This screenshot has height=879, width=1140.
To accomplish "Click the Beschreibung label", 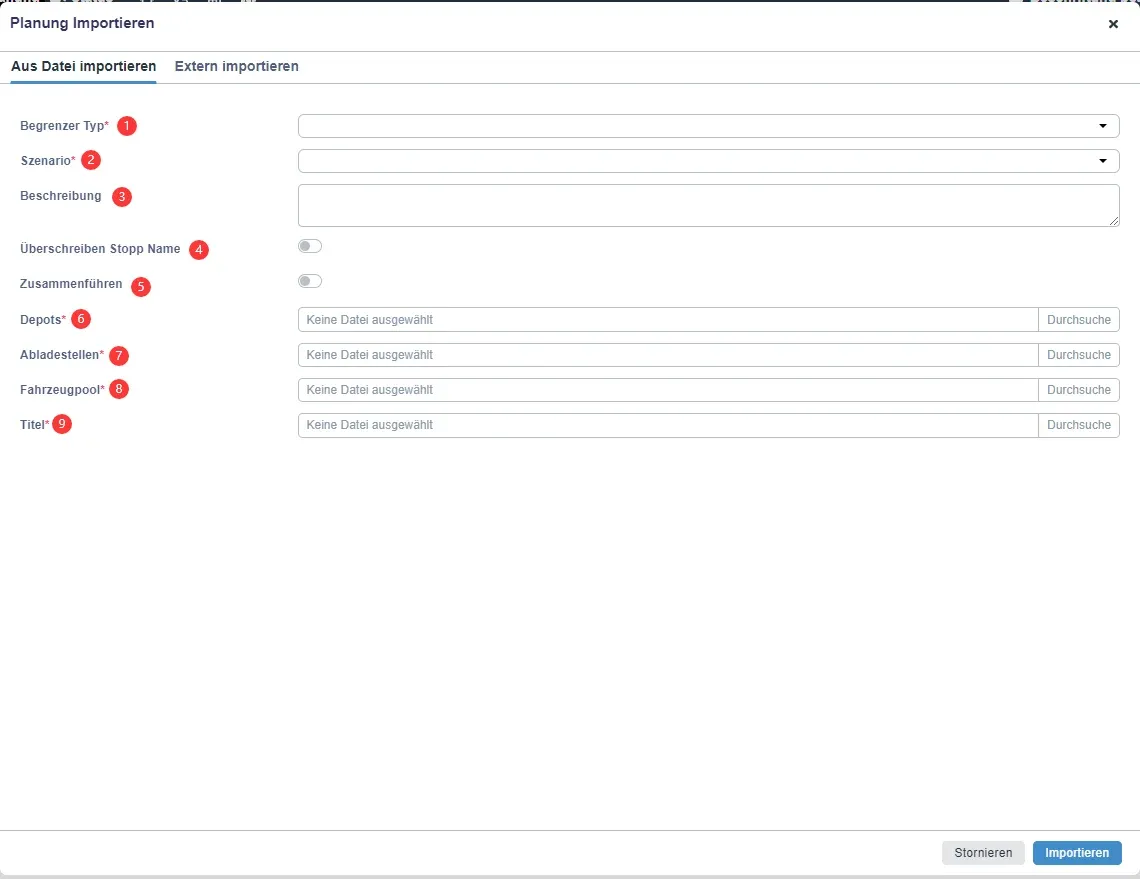I will tap(60, 196).
